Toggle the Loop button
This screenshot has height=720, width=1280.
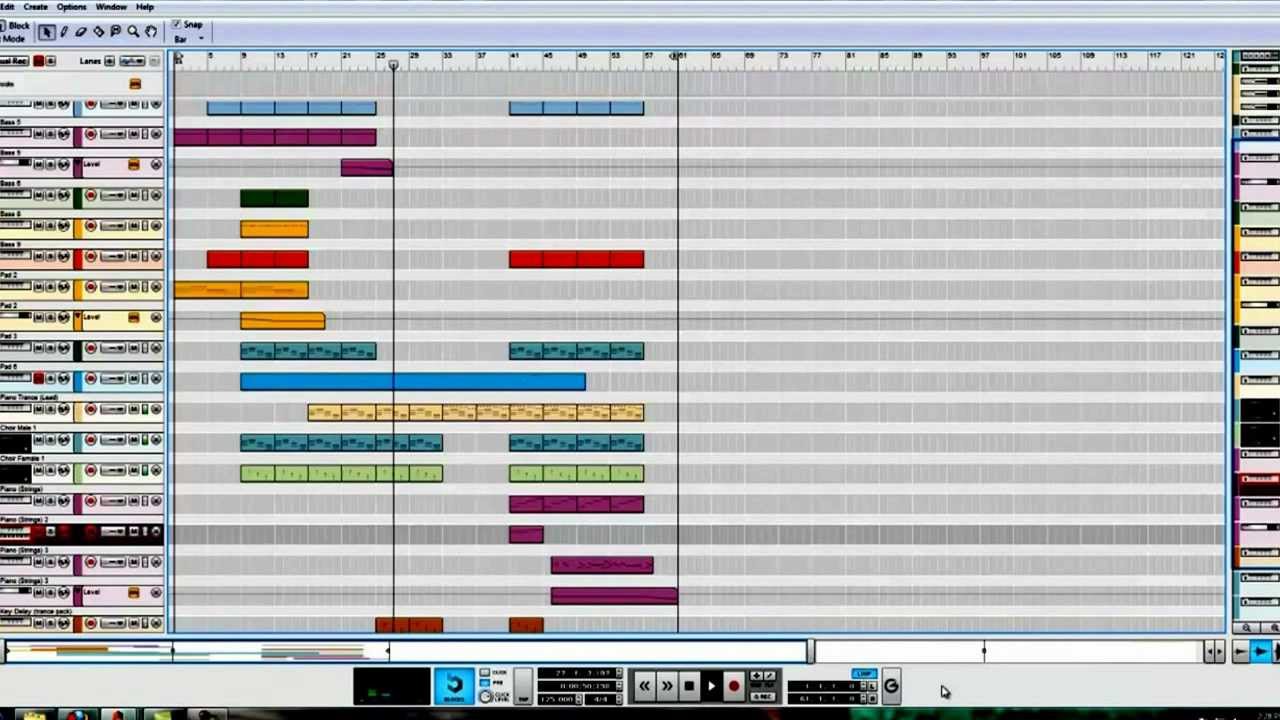tap(863, 674)
